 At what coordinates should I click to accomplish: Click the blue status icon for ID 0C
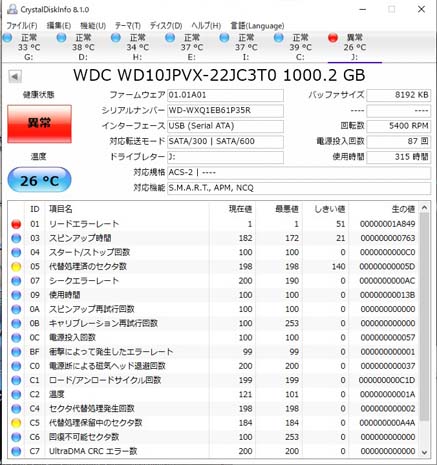tap(16, 338)
